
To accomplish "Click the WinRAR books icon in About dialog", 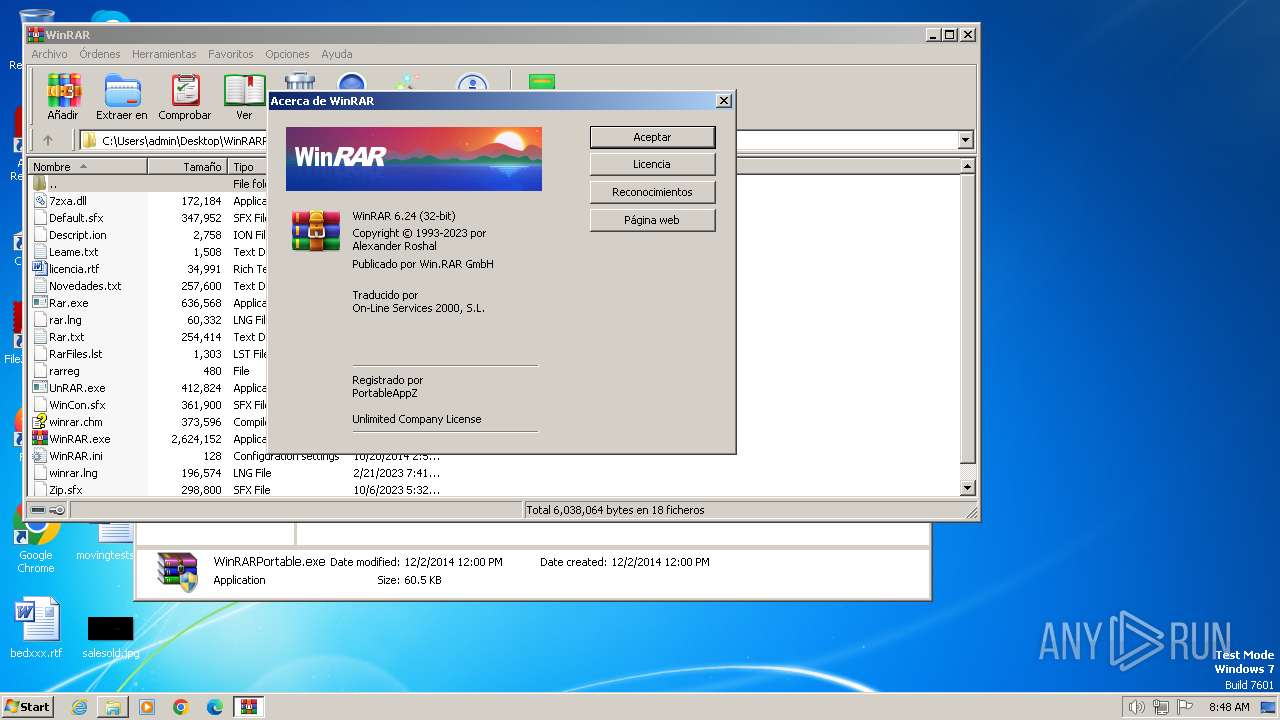I will (316, 230).
